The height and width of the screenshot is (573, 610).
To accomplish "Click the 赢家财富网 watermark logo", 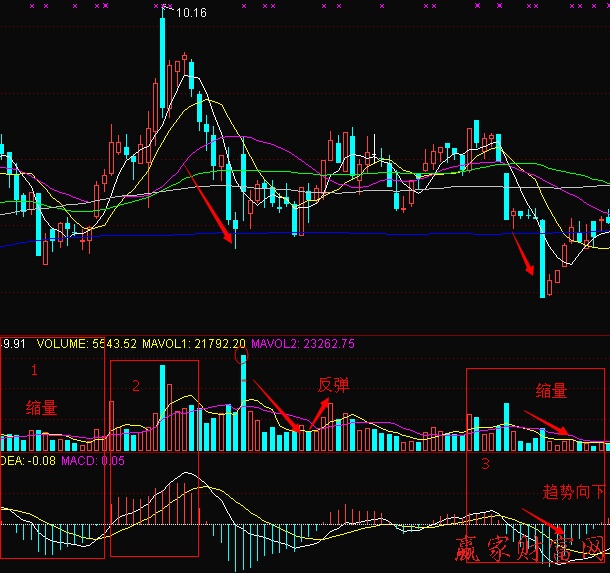I will [530, 548].
